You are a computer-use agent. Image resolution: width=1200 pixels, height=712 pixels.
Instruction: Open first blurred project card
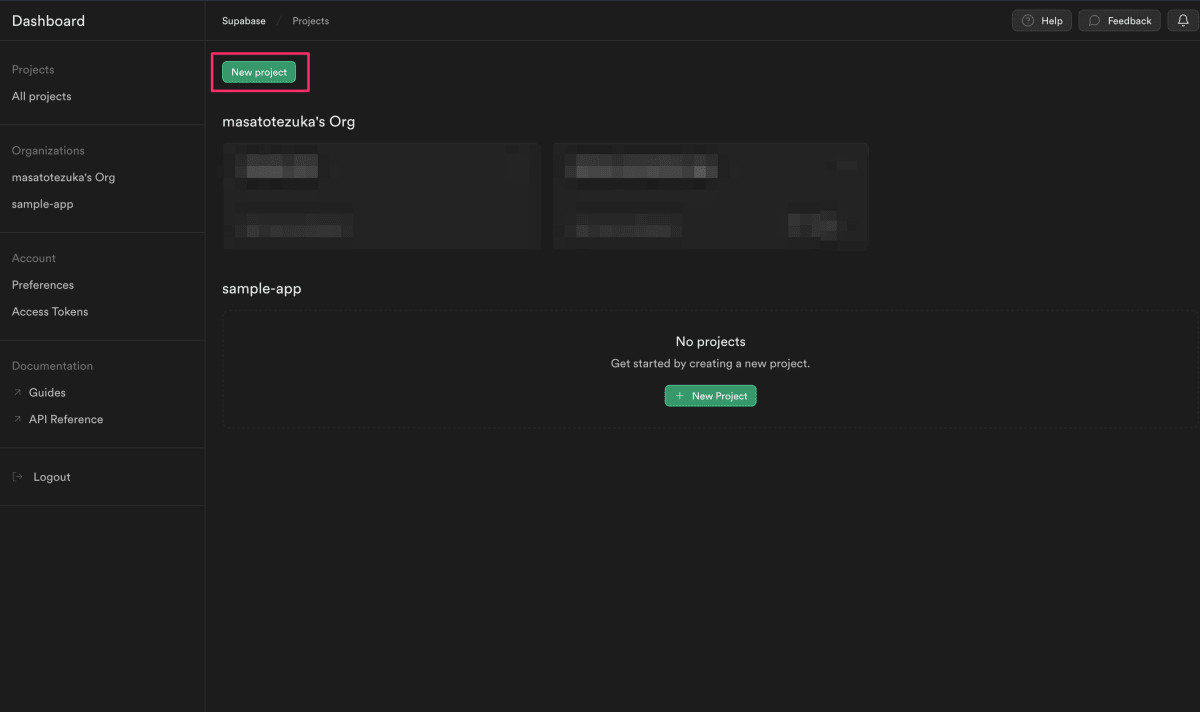click(381, 196)
